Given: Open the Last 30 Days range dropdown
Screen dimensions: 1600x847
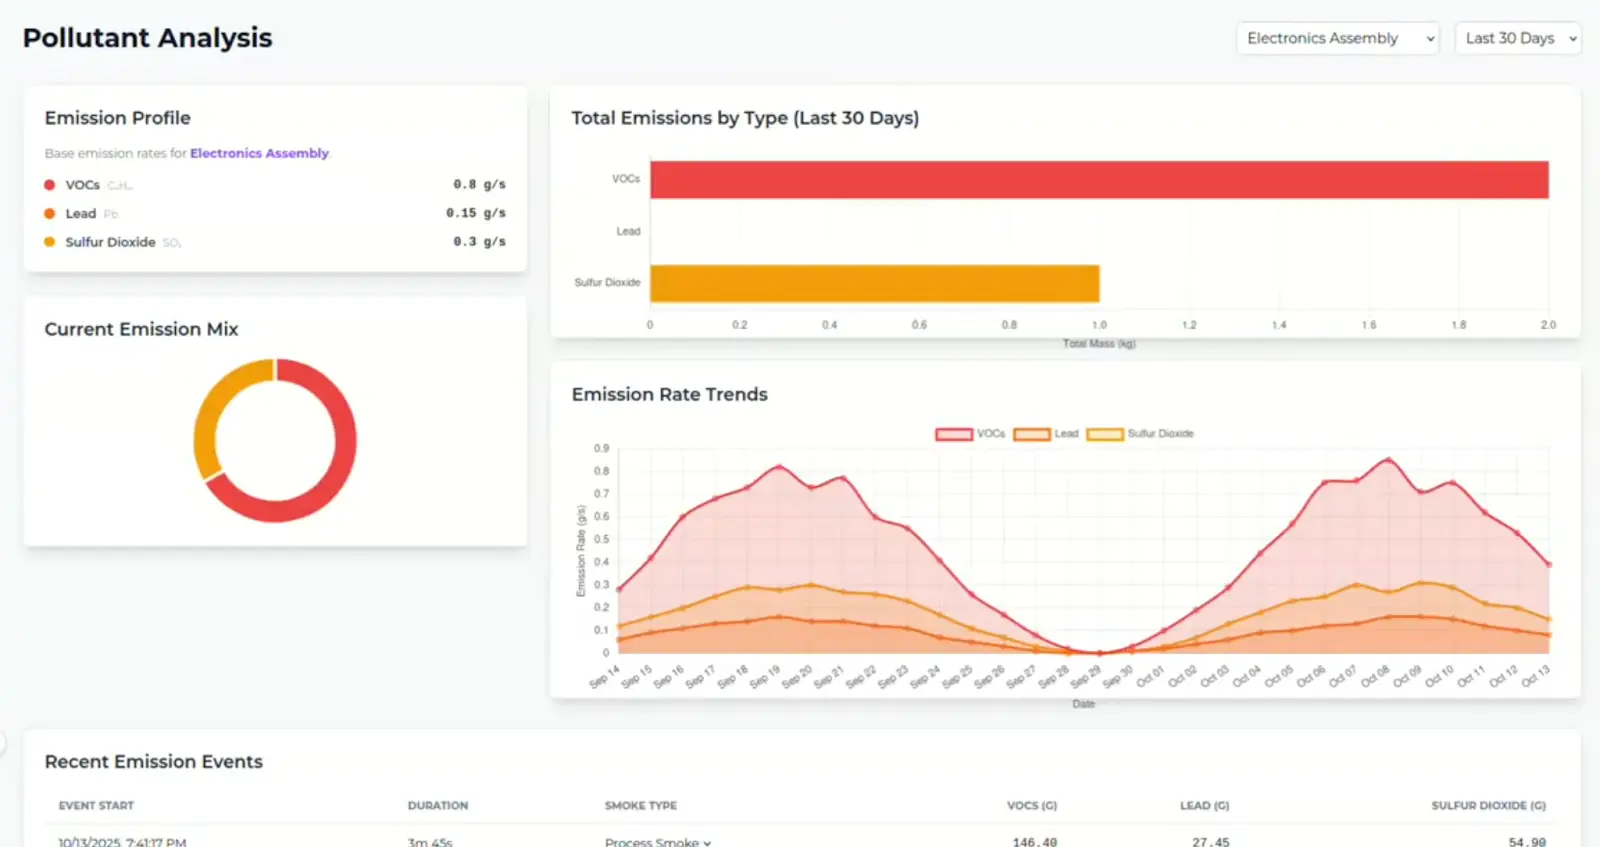Looking at the screenshot, I should point(1517,38).
